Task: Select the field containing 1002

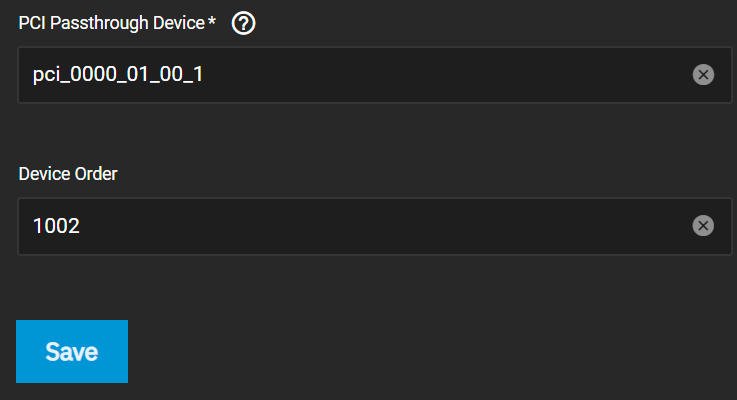Action: [375, 226]
